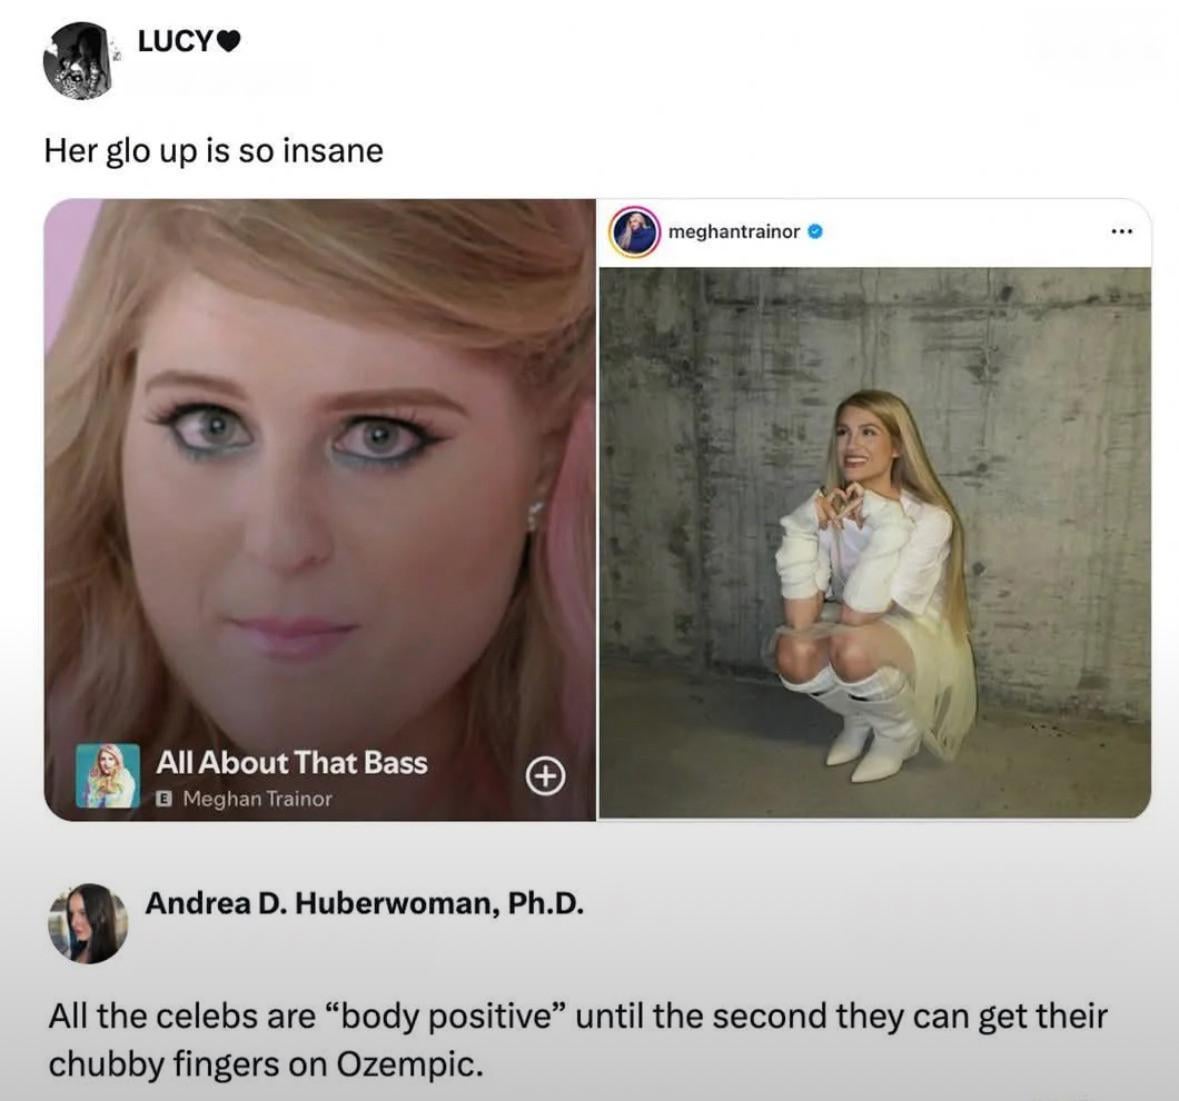Open the album cover thumbnail for the song
The height and width of the screenshot is (1101, 1179).
click(x=108, y=776)
